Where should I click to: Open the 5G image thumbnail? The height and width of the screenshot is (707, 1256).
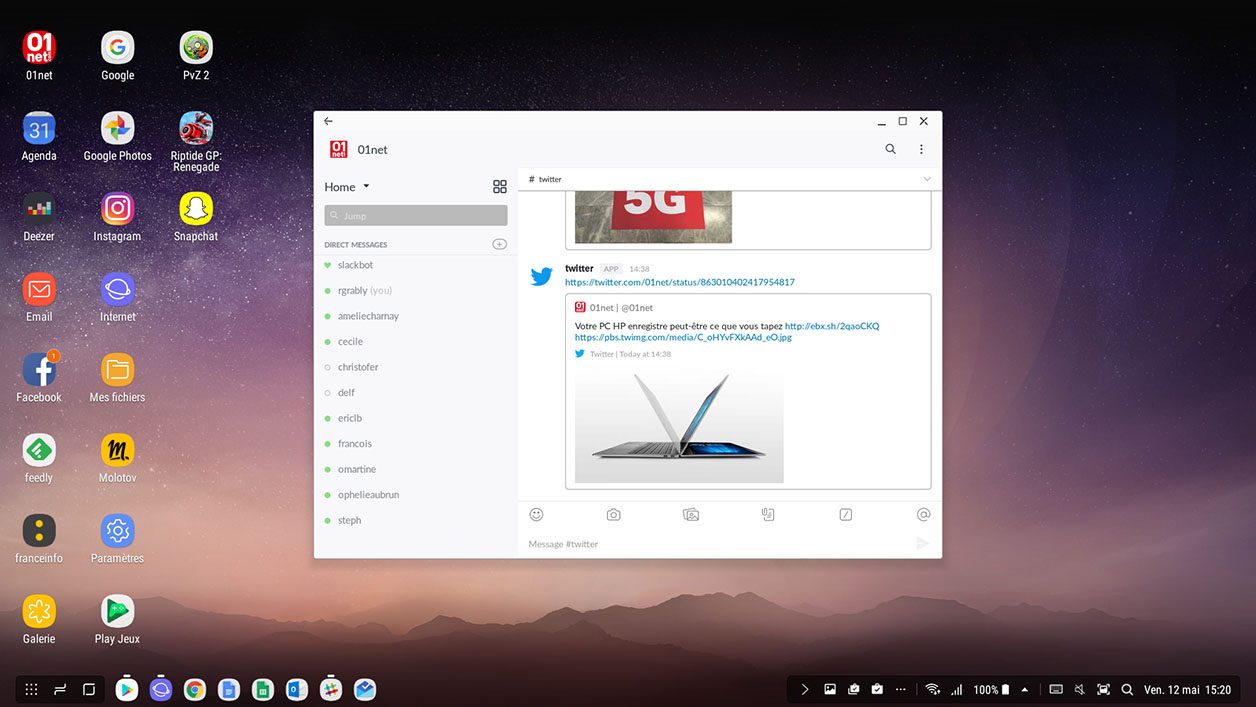click(654, 217)
